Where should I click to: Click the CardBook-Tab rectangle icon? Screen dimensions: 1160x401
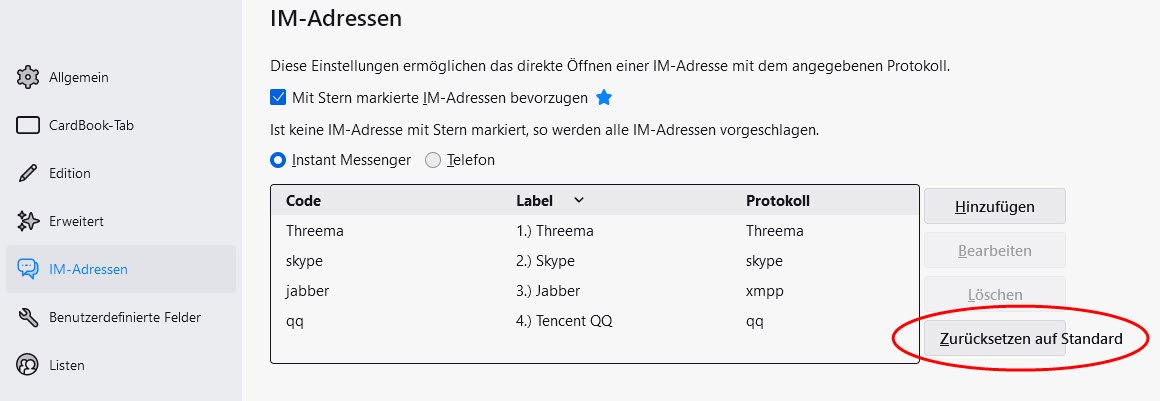29,125
